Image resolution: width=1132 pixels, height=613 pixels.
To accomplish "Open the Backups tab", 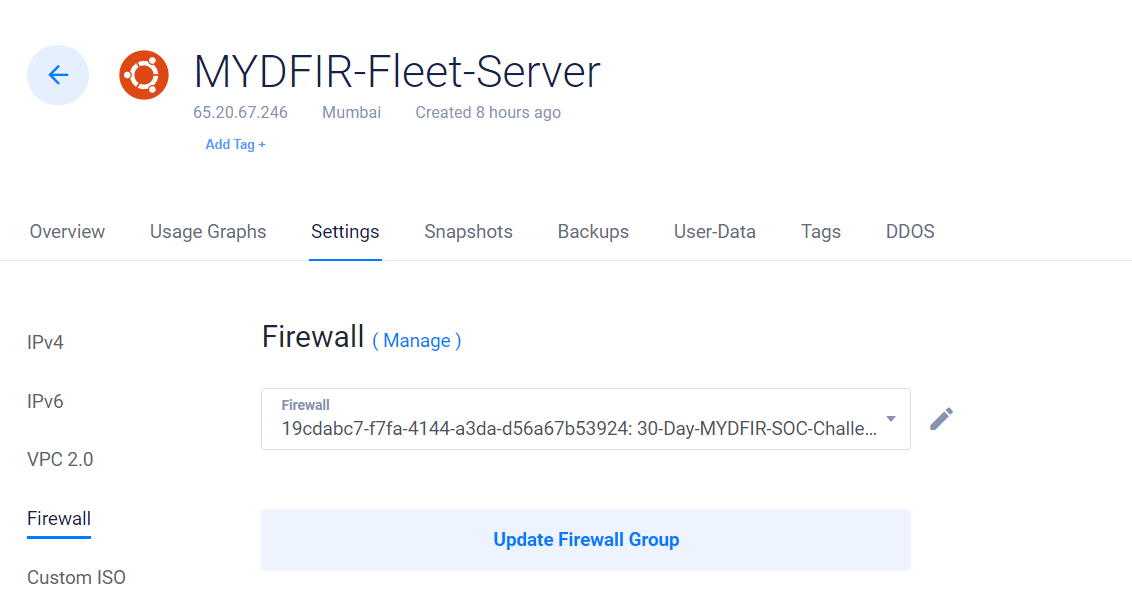I will (593, 232).
